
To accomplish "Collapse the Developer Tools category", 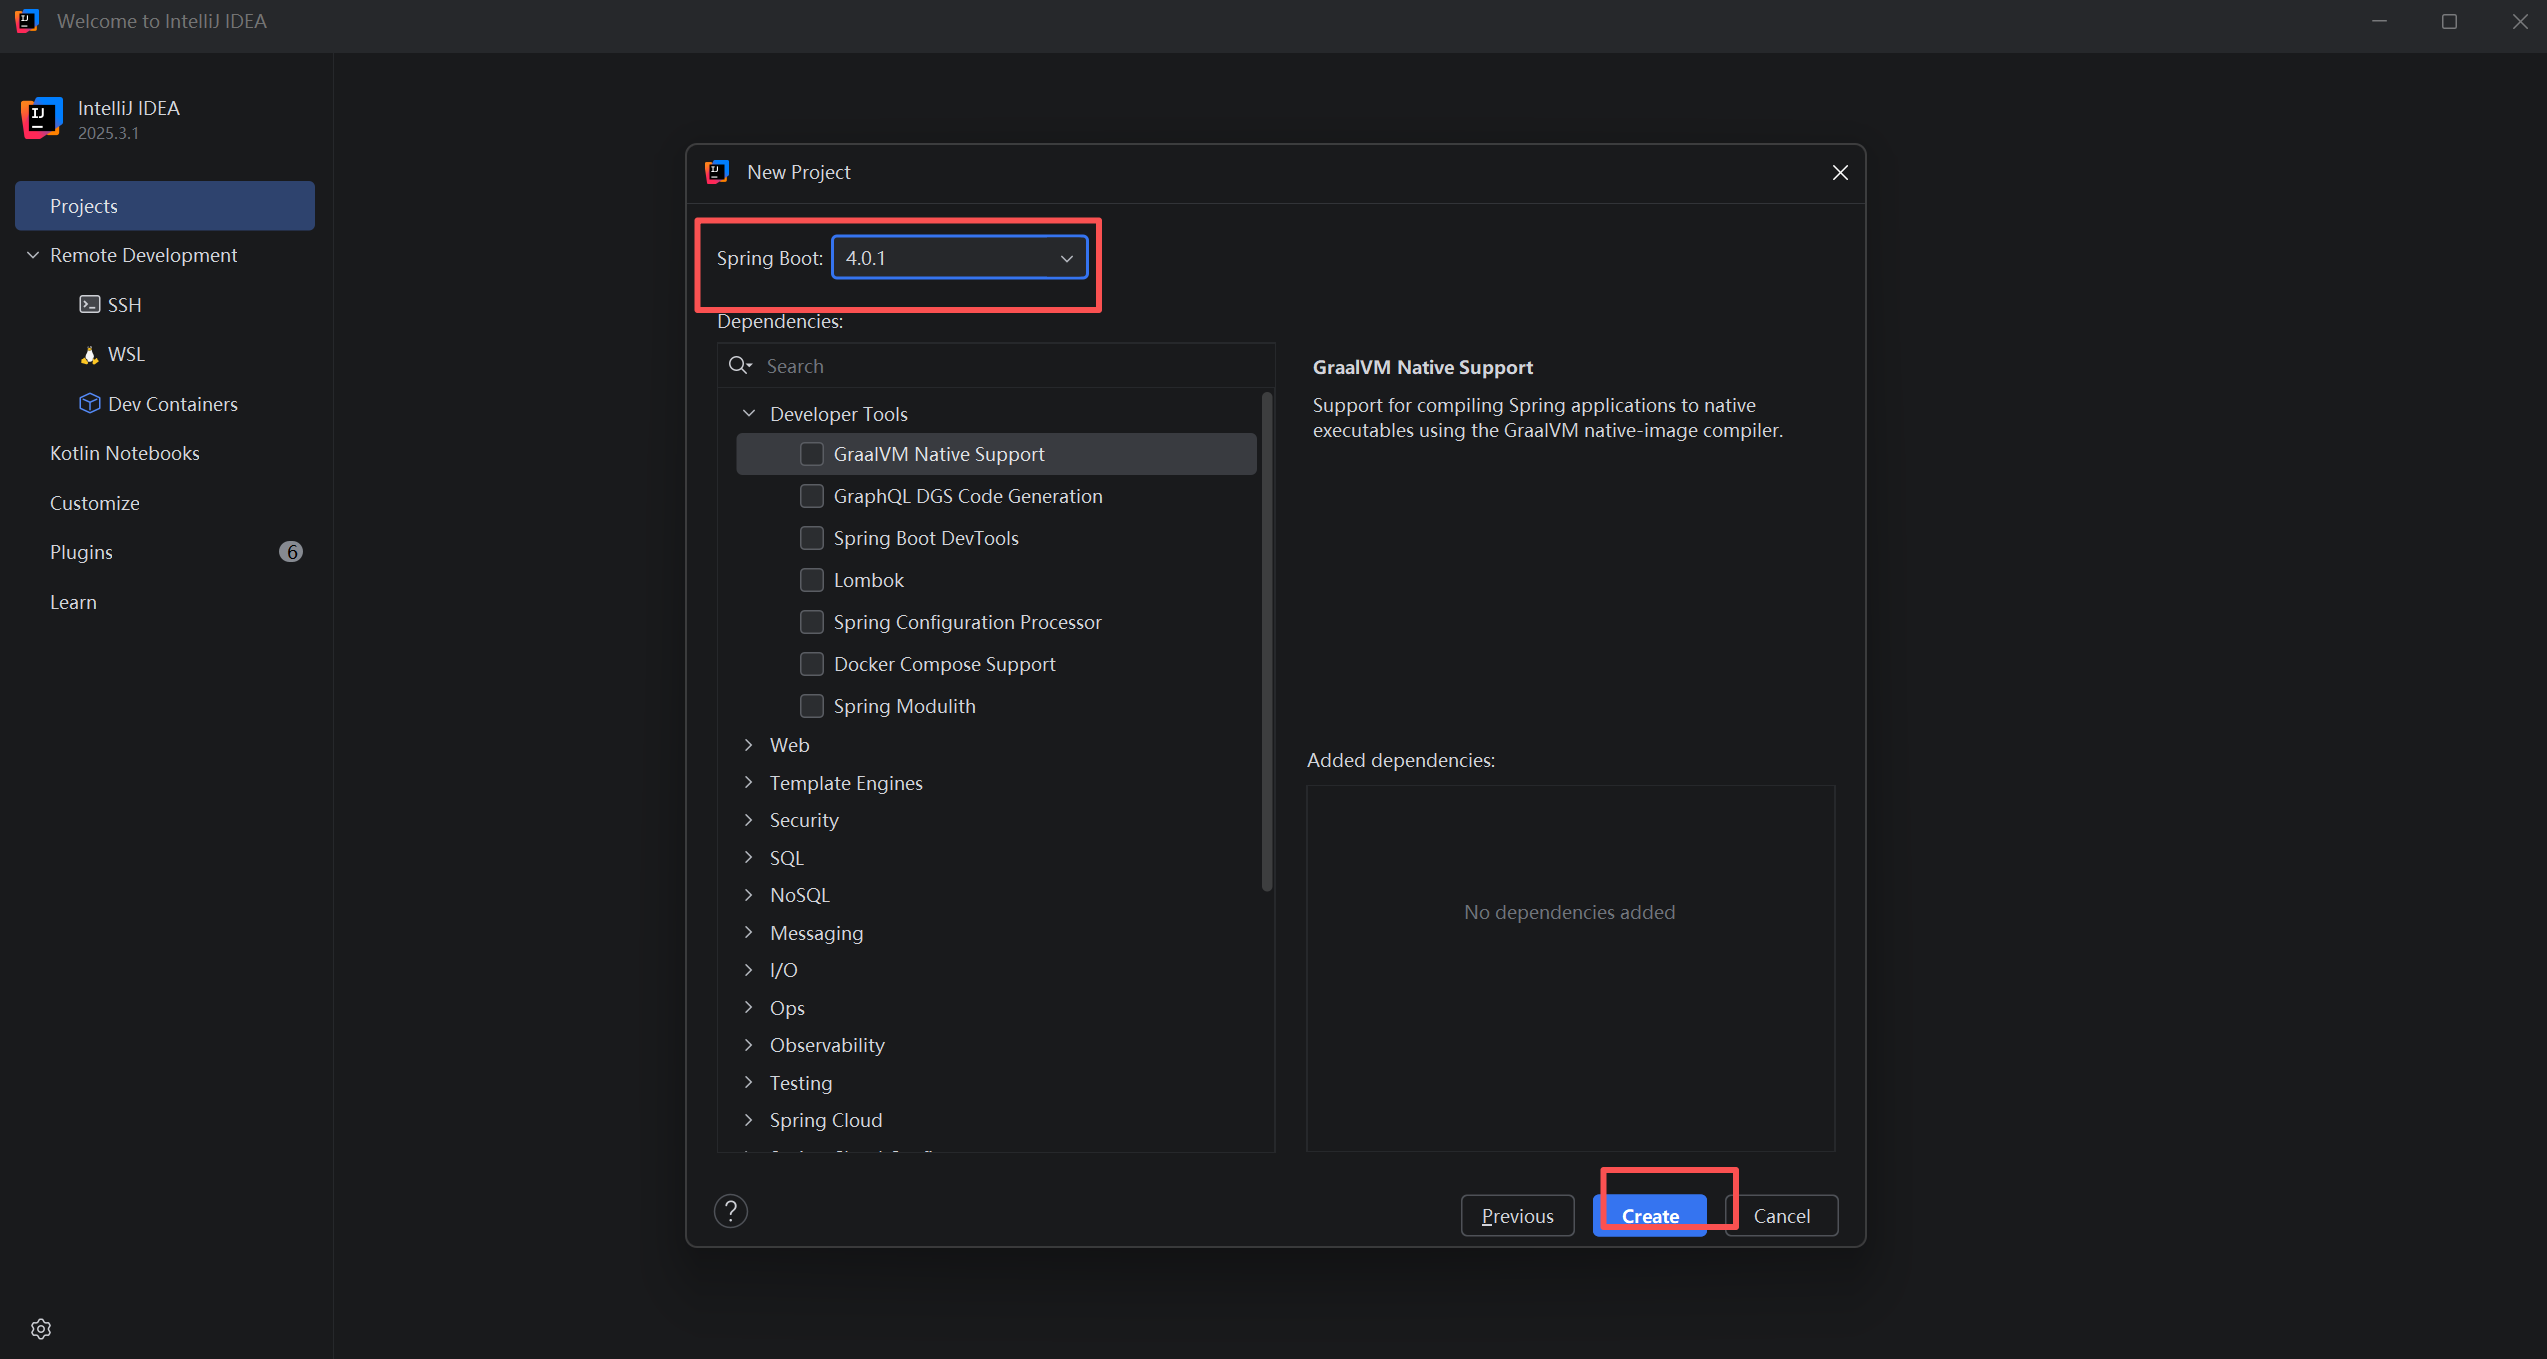I will [x=748, y=413].
